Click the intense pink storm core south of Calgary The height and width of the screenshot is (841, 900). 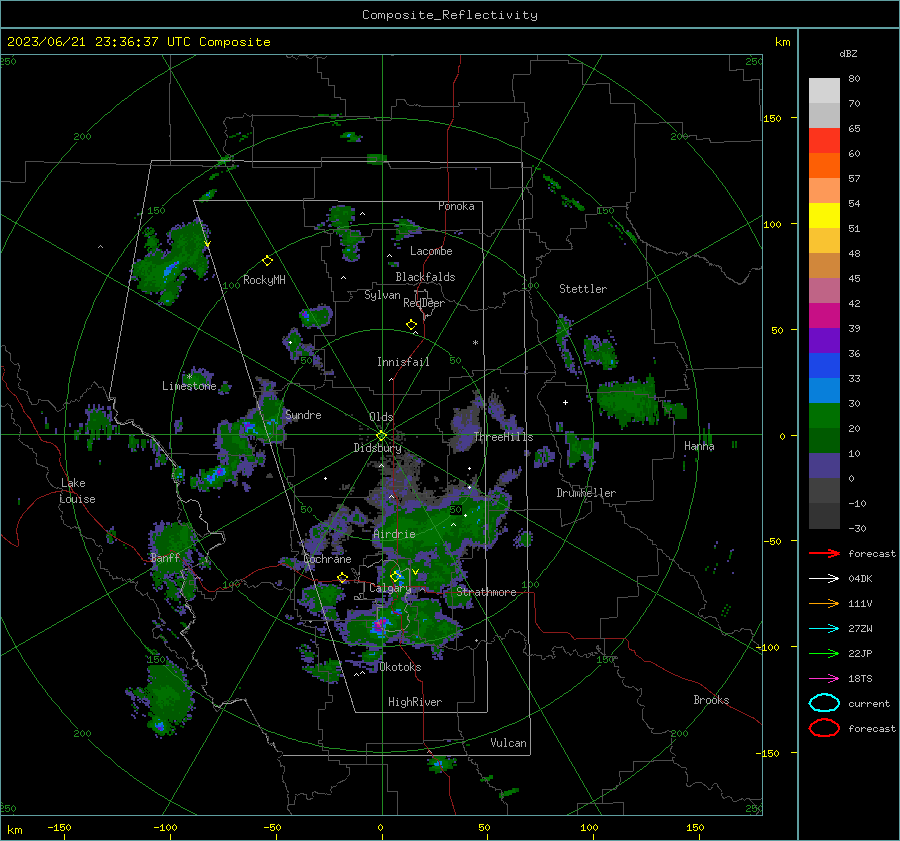379,625
